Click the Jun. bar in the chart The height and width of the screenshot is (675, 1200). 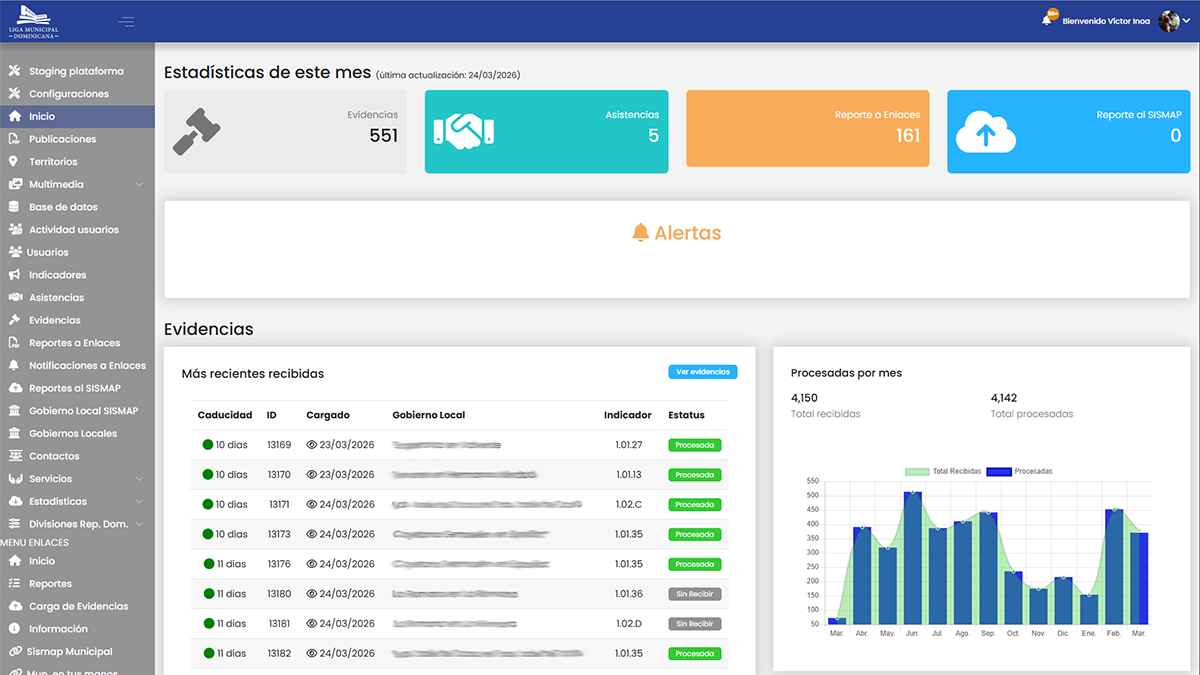[x=912, y=558]
